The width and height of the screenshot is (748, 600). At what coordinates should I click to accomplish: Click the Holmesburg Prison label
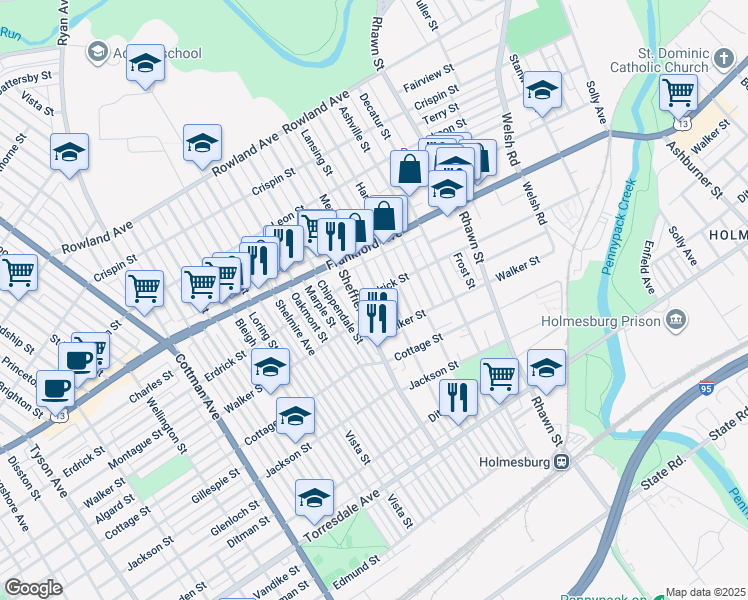[601, 321]
